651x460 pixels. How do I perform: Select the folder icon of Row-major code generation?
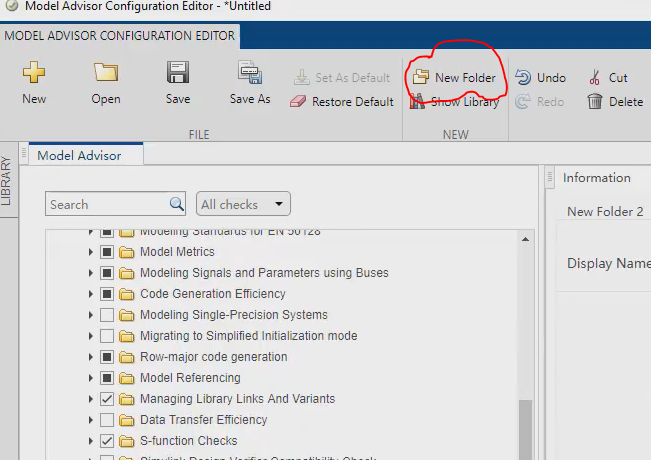[x=127, y=357]
